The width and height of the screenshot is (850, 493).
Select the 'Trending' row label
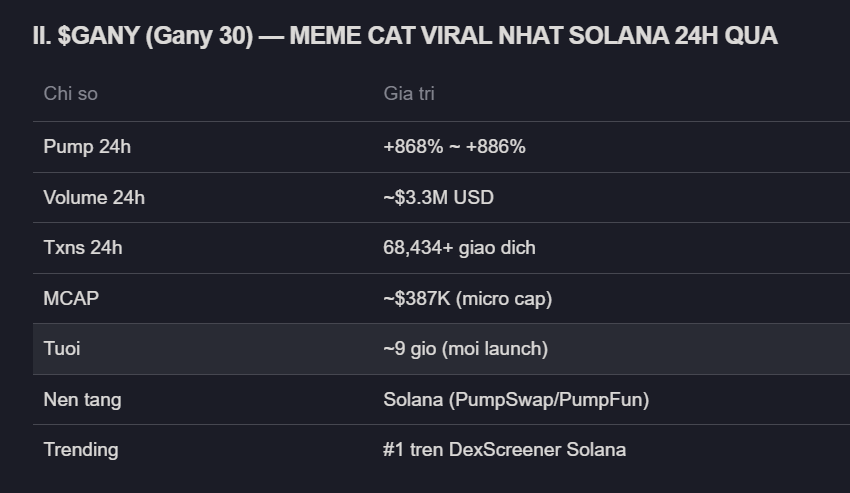80,450
